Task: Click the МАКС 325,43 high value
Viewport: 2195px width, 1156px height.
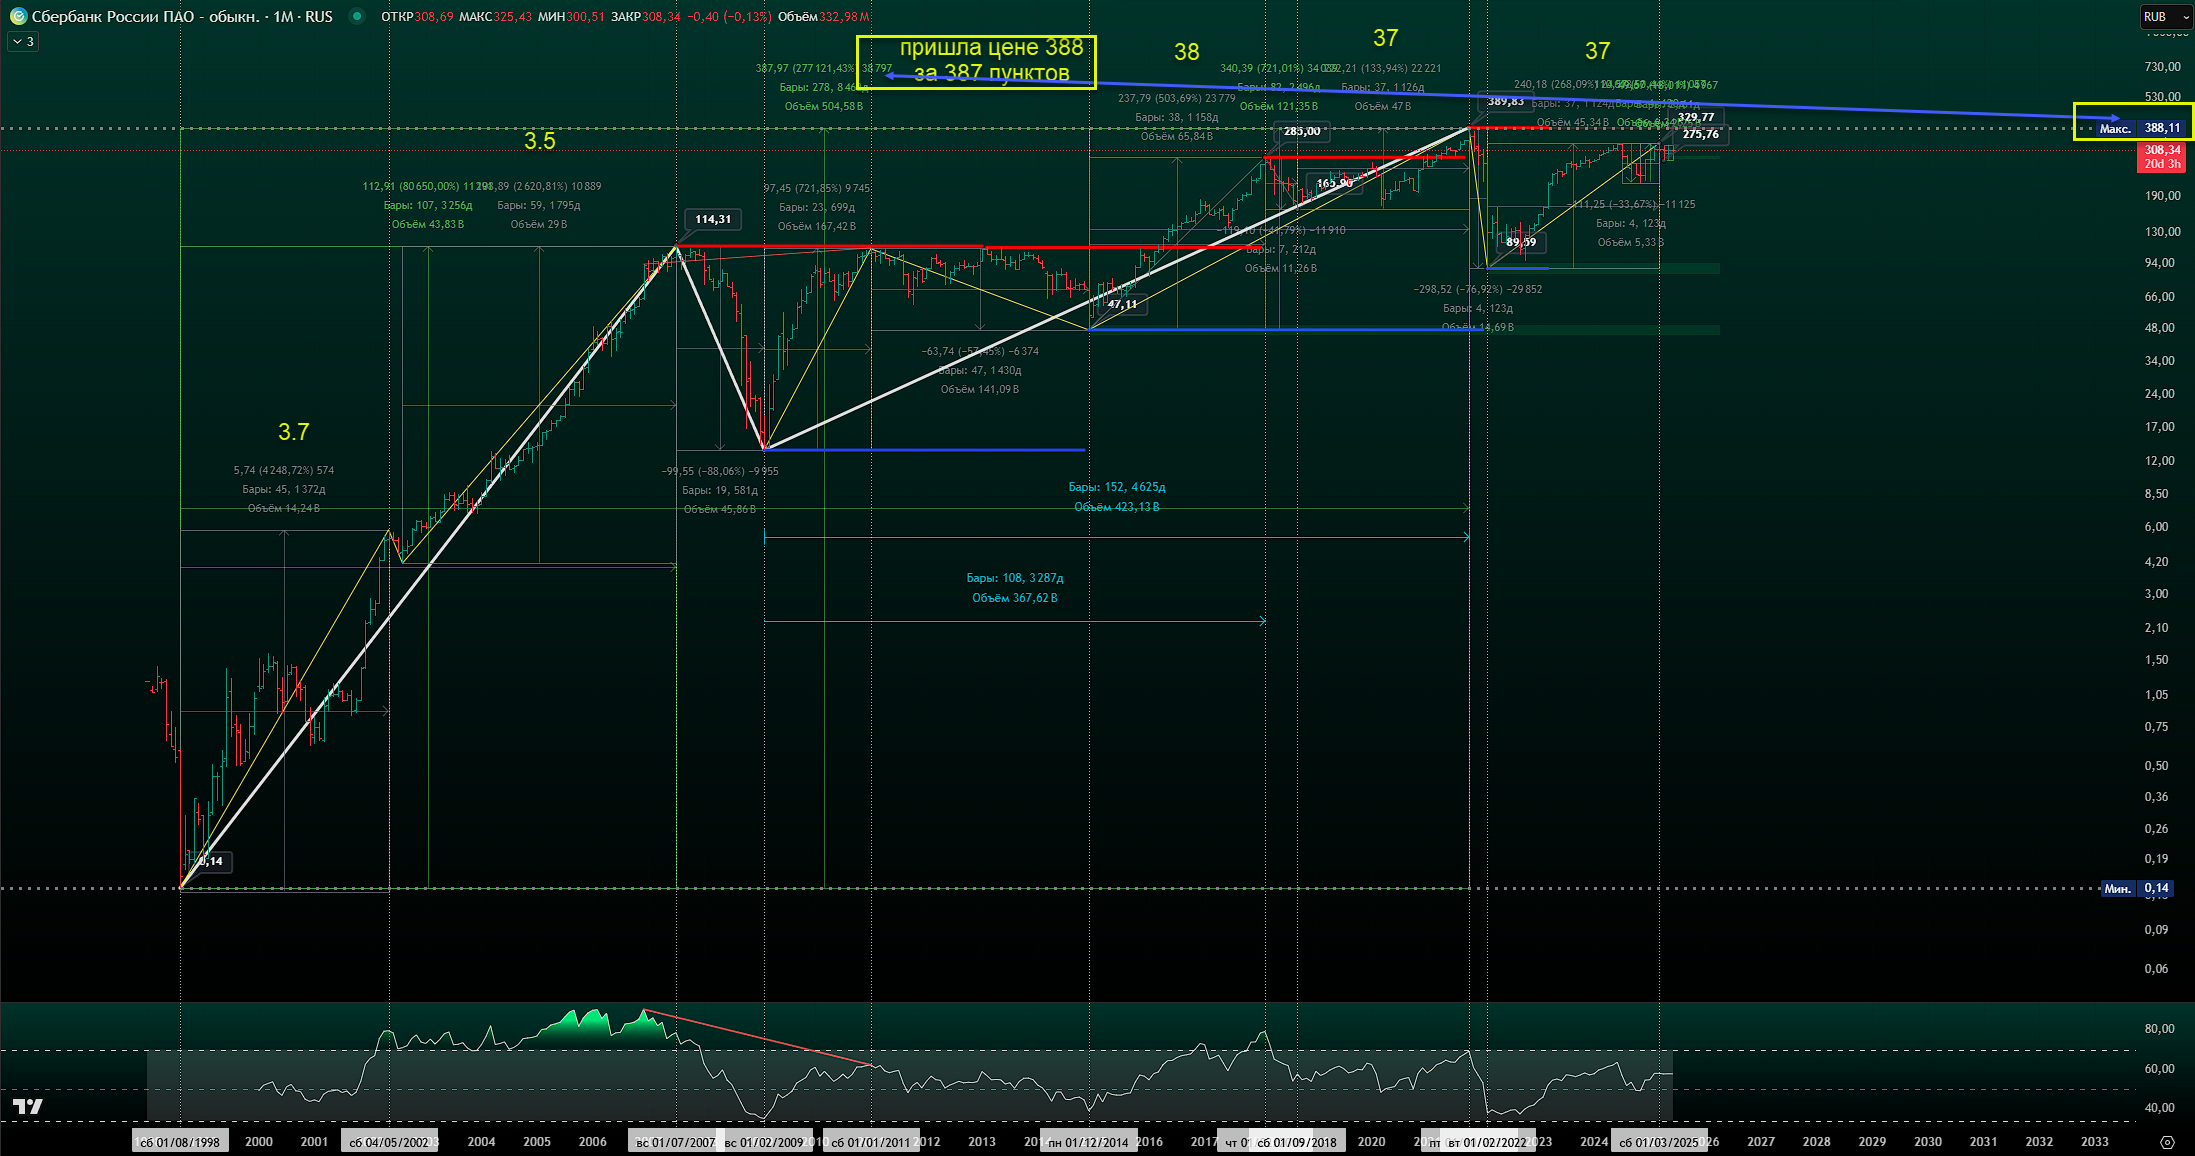Action: pyautogui.click(x=495, y=17)
